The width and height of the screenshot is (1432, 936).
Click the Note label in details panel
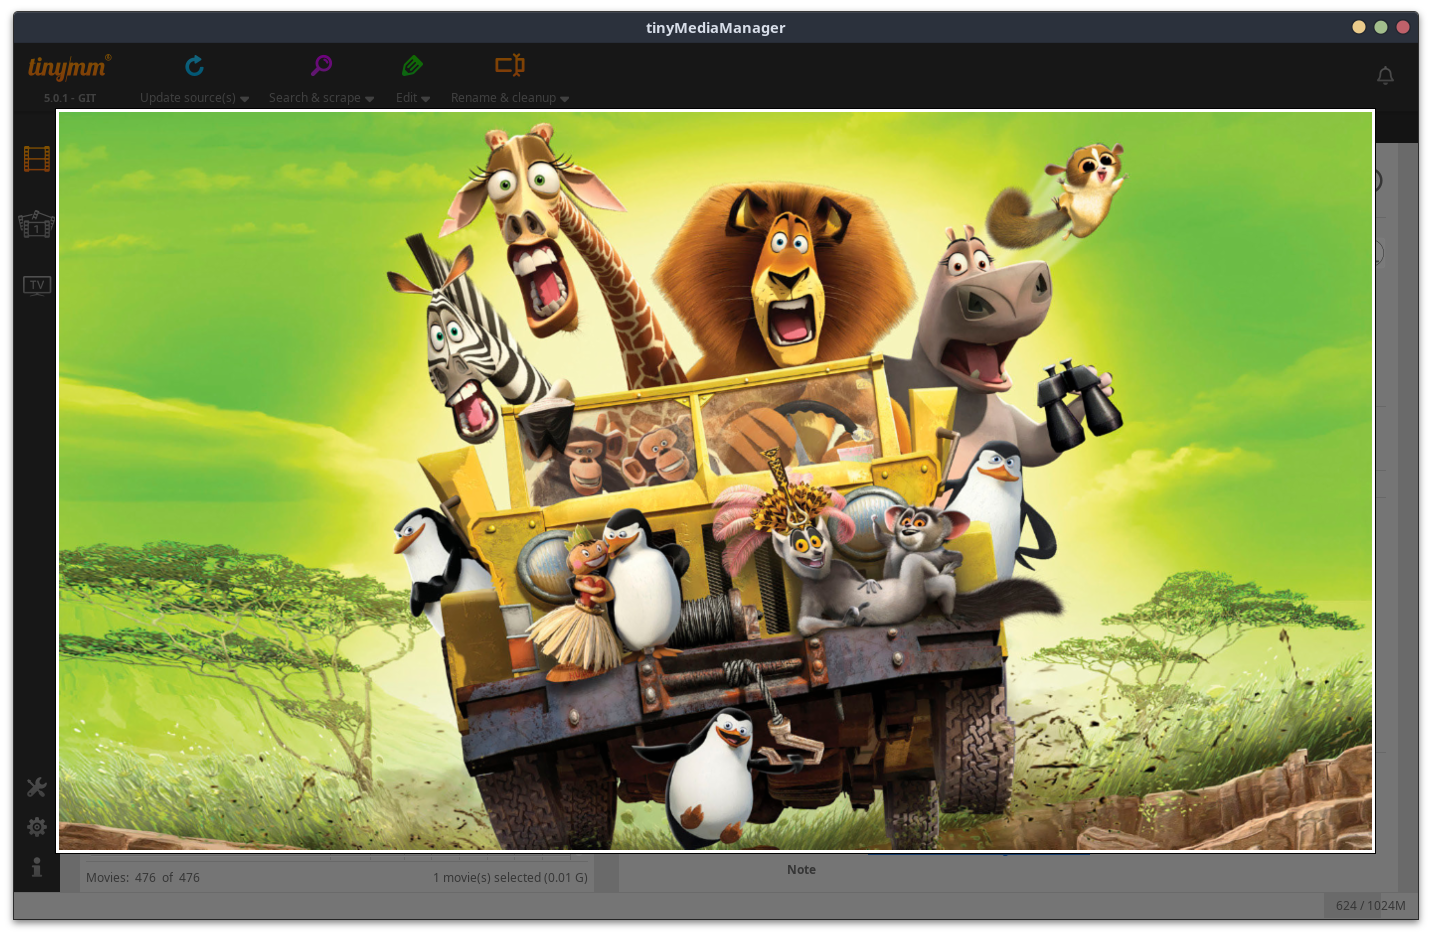[x=801, y=870]
